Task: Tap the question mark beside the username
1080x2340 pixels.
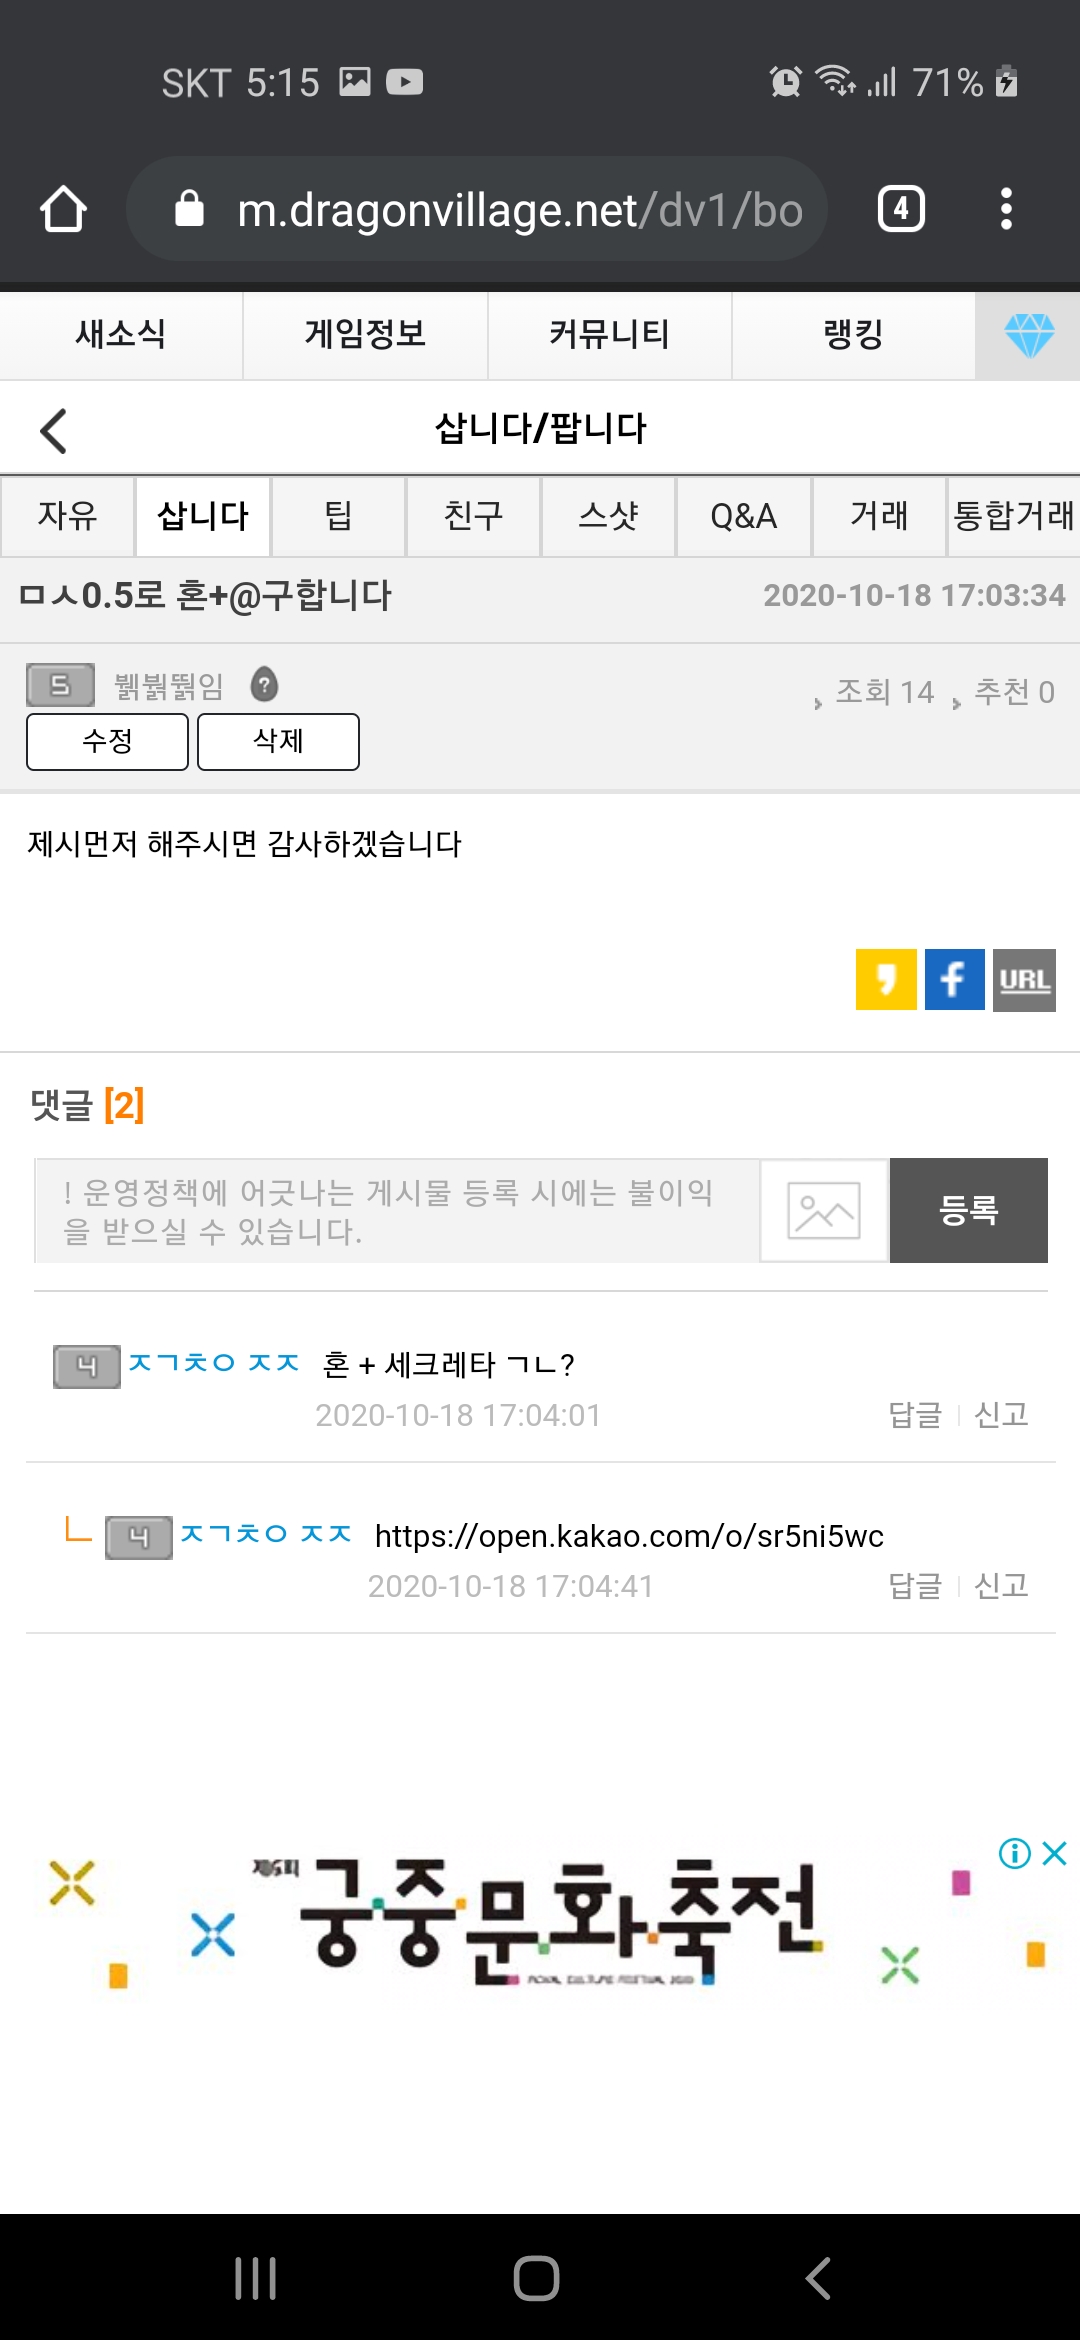Action: (x=264, y=685)
